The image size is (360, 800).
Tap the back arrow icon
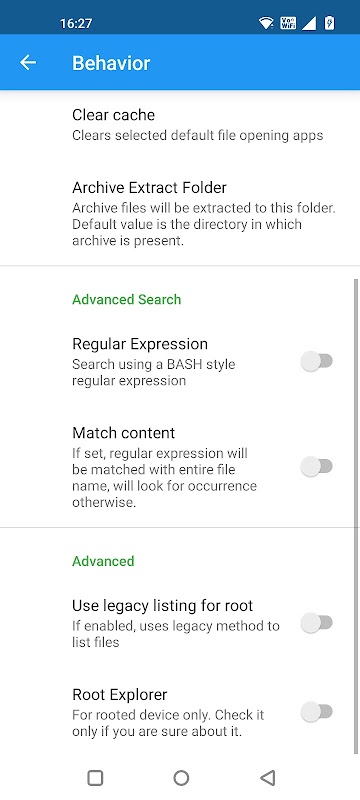coord(28,63)
